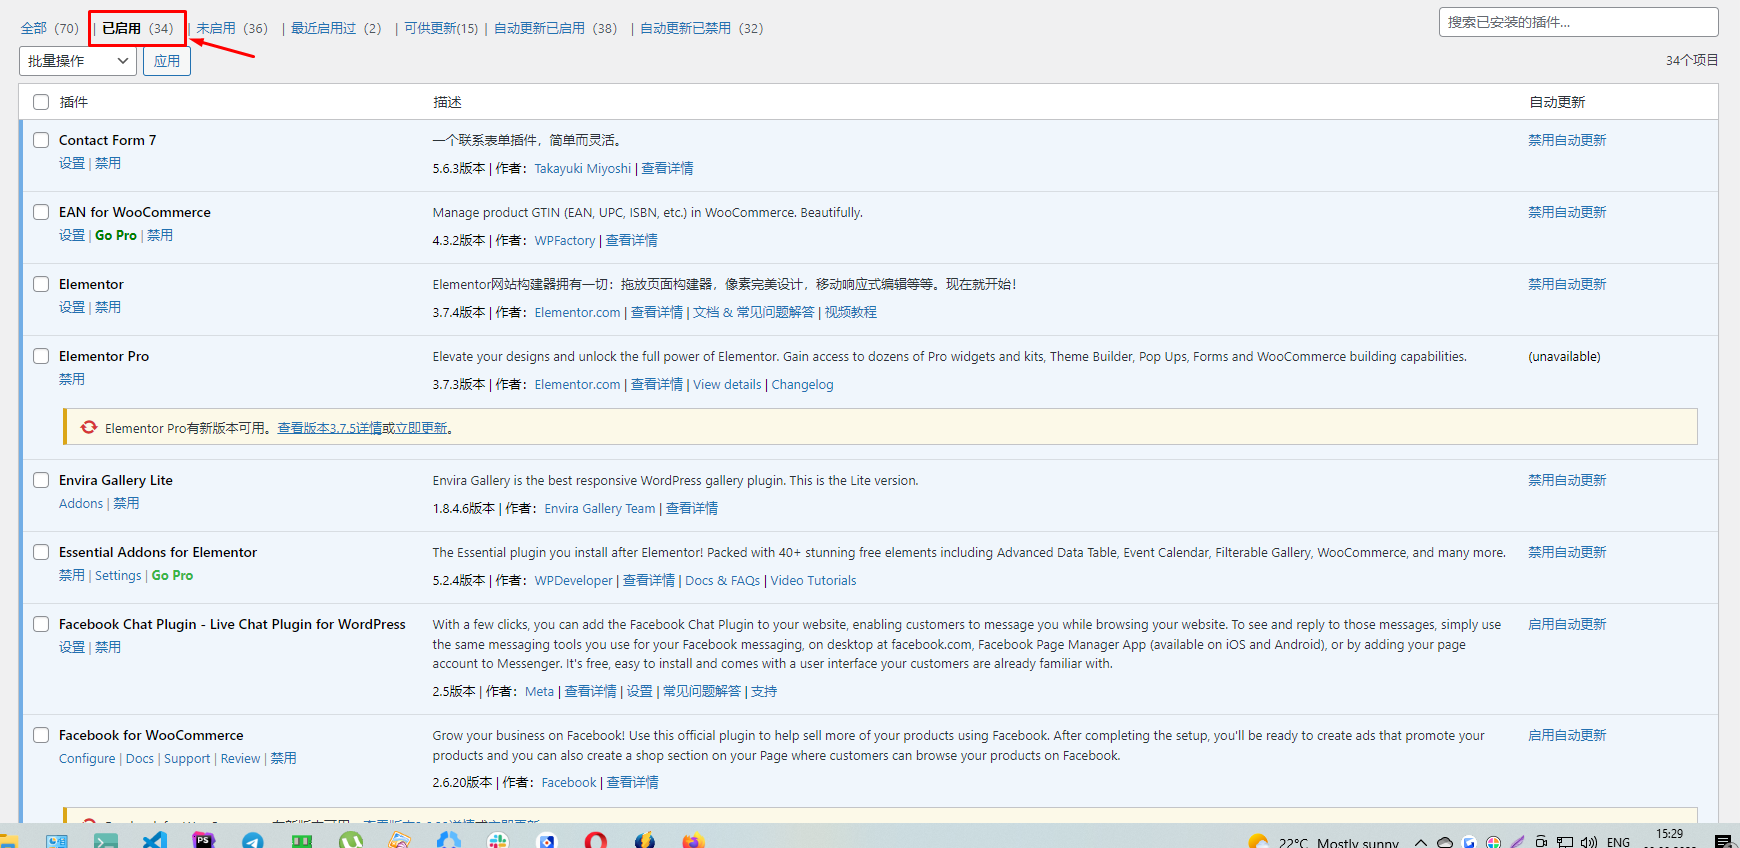Image resolution: width=1740 pixels, height=848 pixels.
Task: Disable auto-updates for Contact Form 7
Action: pos(1567,140)
